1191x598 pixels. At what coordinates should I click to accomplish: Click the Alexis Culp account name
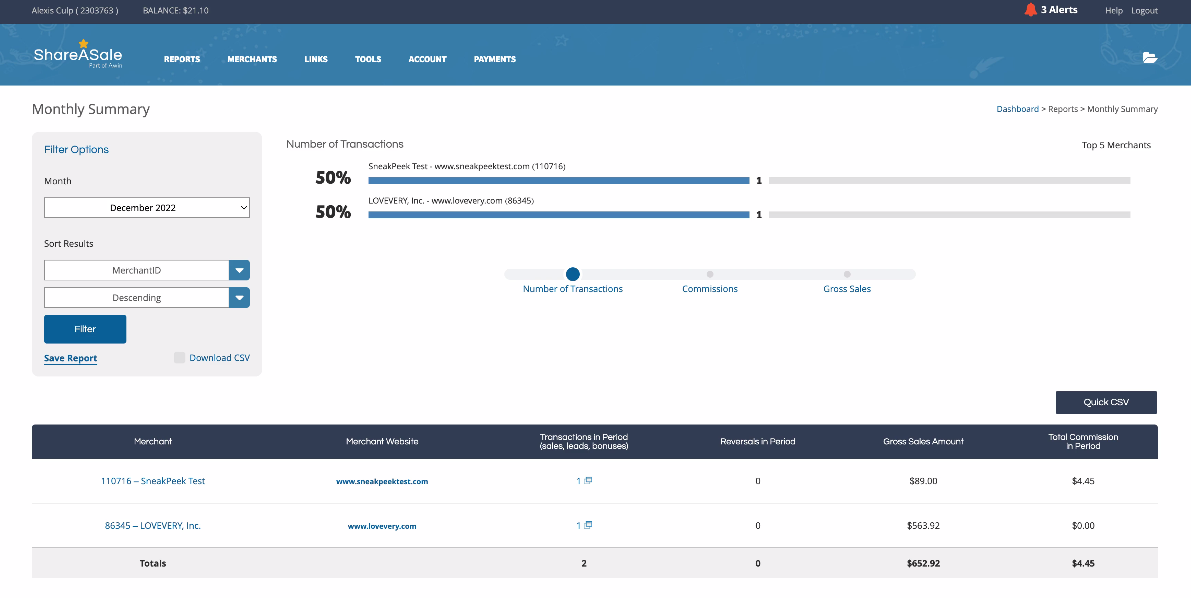[x=75, y=11]
